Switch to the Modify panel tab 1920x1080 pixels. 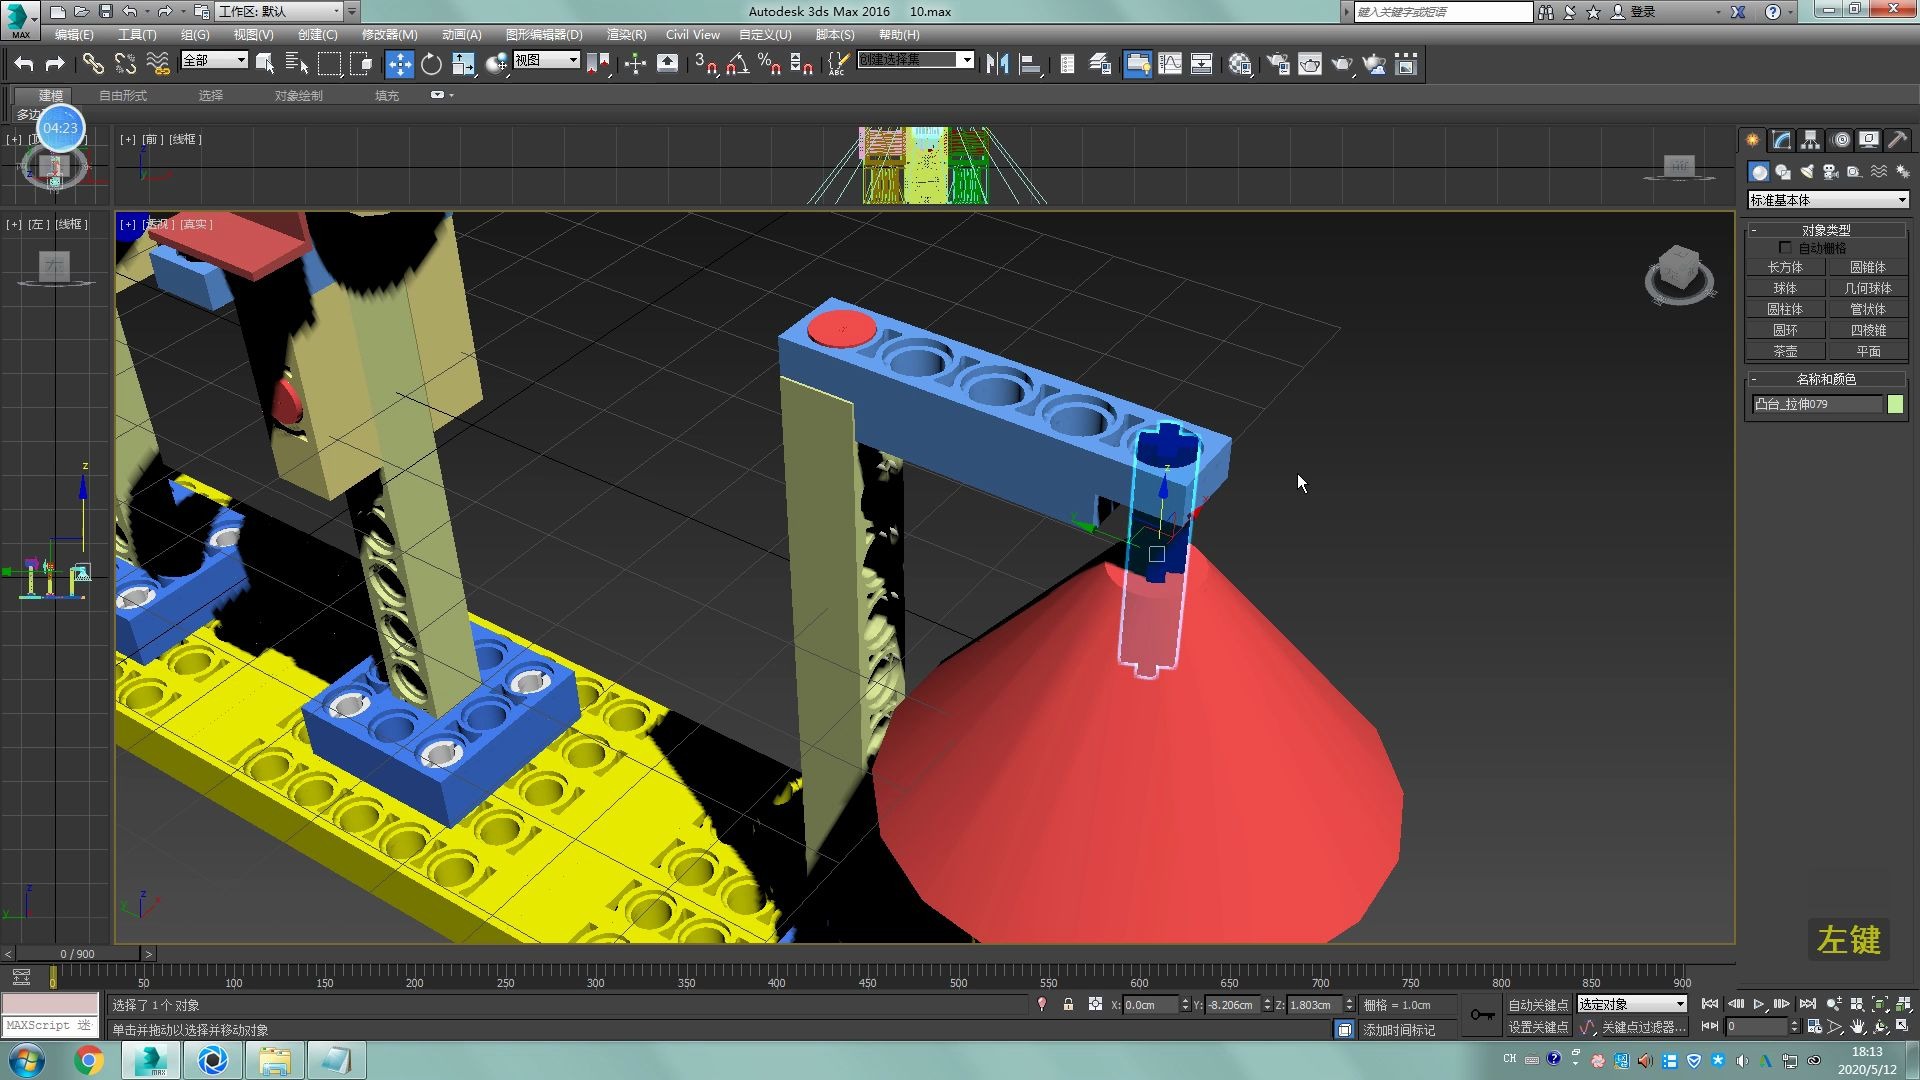point(1781,140)
